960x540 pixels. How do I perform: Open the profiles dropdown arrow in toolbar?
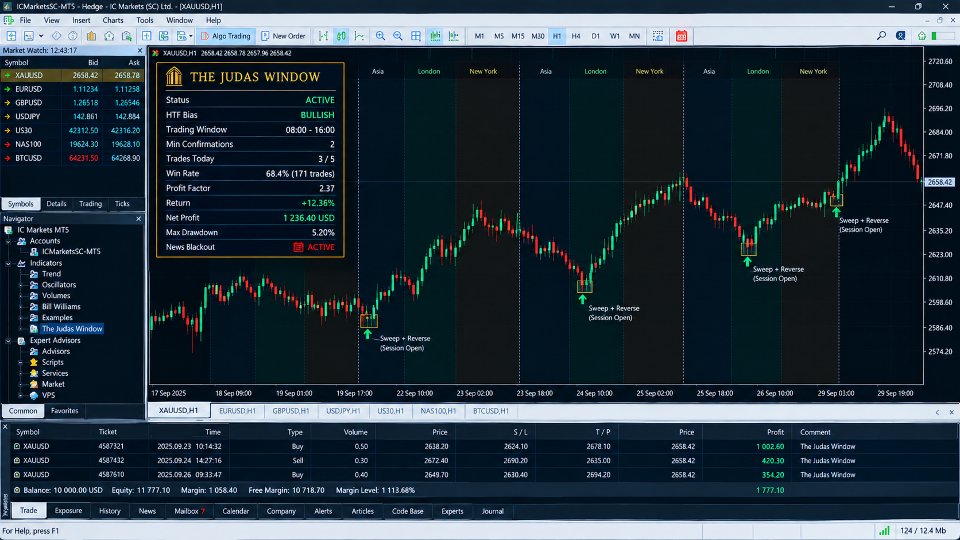(x=41, y=36)
